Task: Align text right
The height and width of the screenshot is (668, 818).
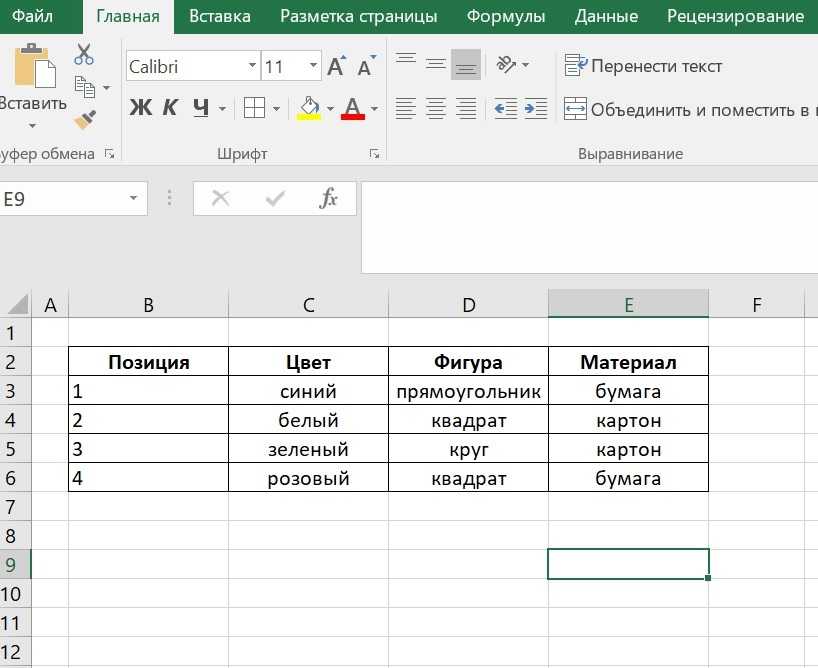Action: tap(466, 109)
